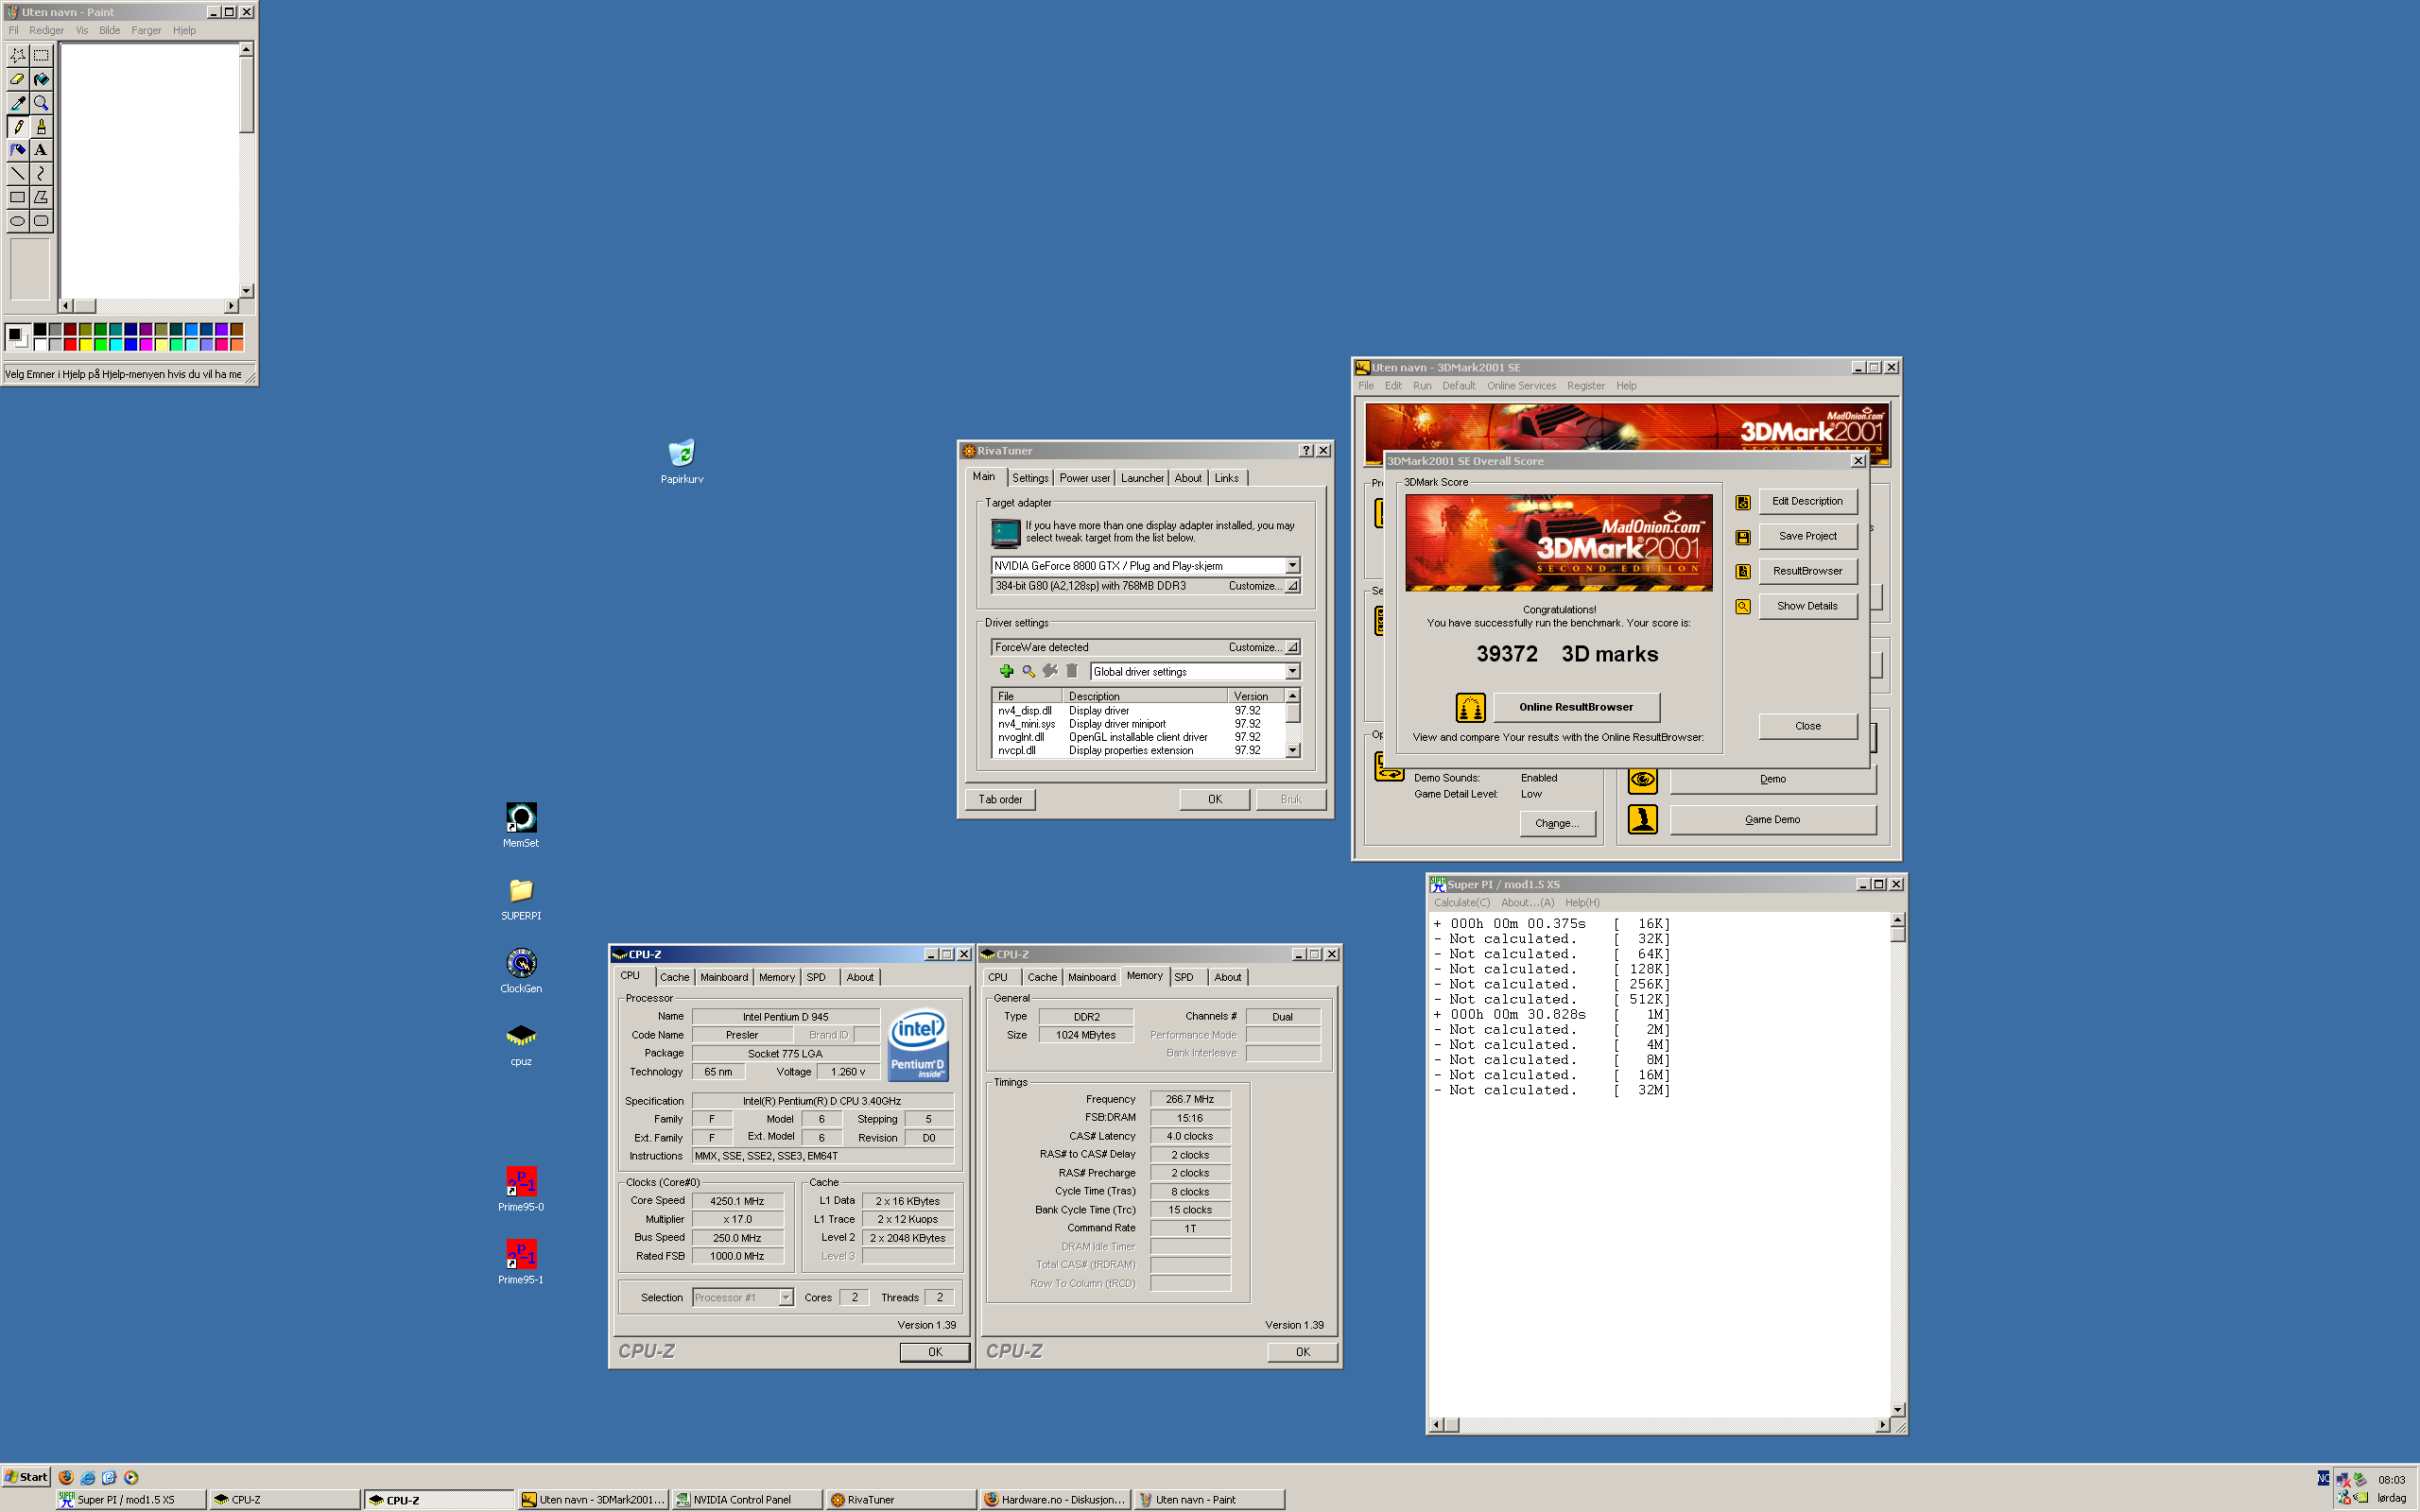Image resolution: width=2420 pixels, height=1512 pixels.
Task: Pick the Pick Color eyedropper tool
Action: [18, 103]
